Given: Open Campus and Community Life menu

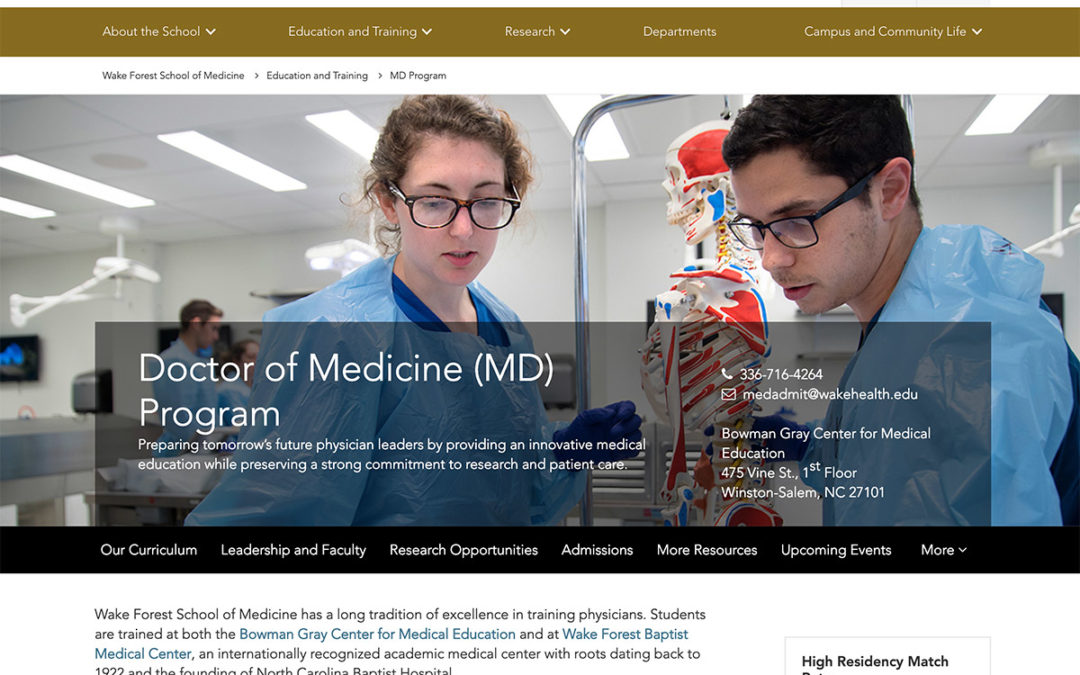Looking at the screenshot, I should click(x=893, y=32).
